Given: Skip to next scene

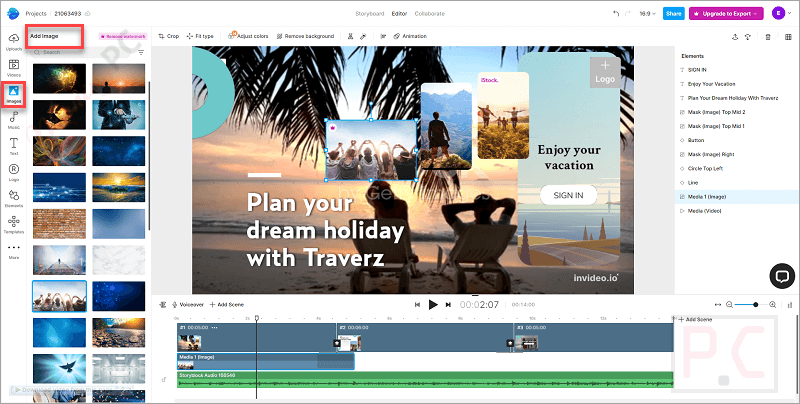Looking at the screenshot, I should coord(448,305).
